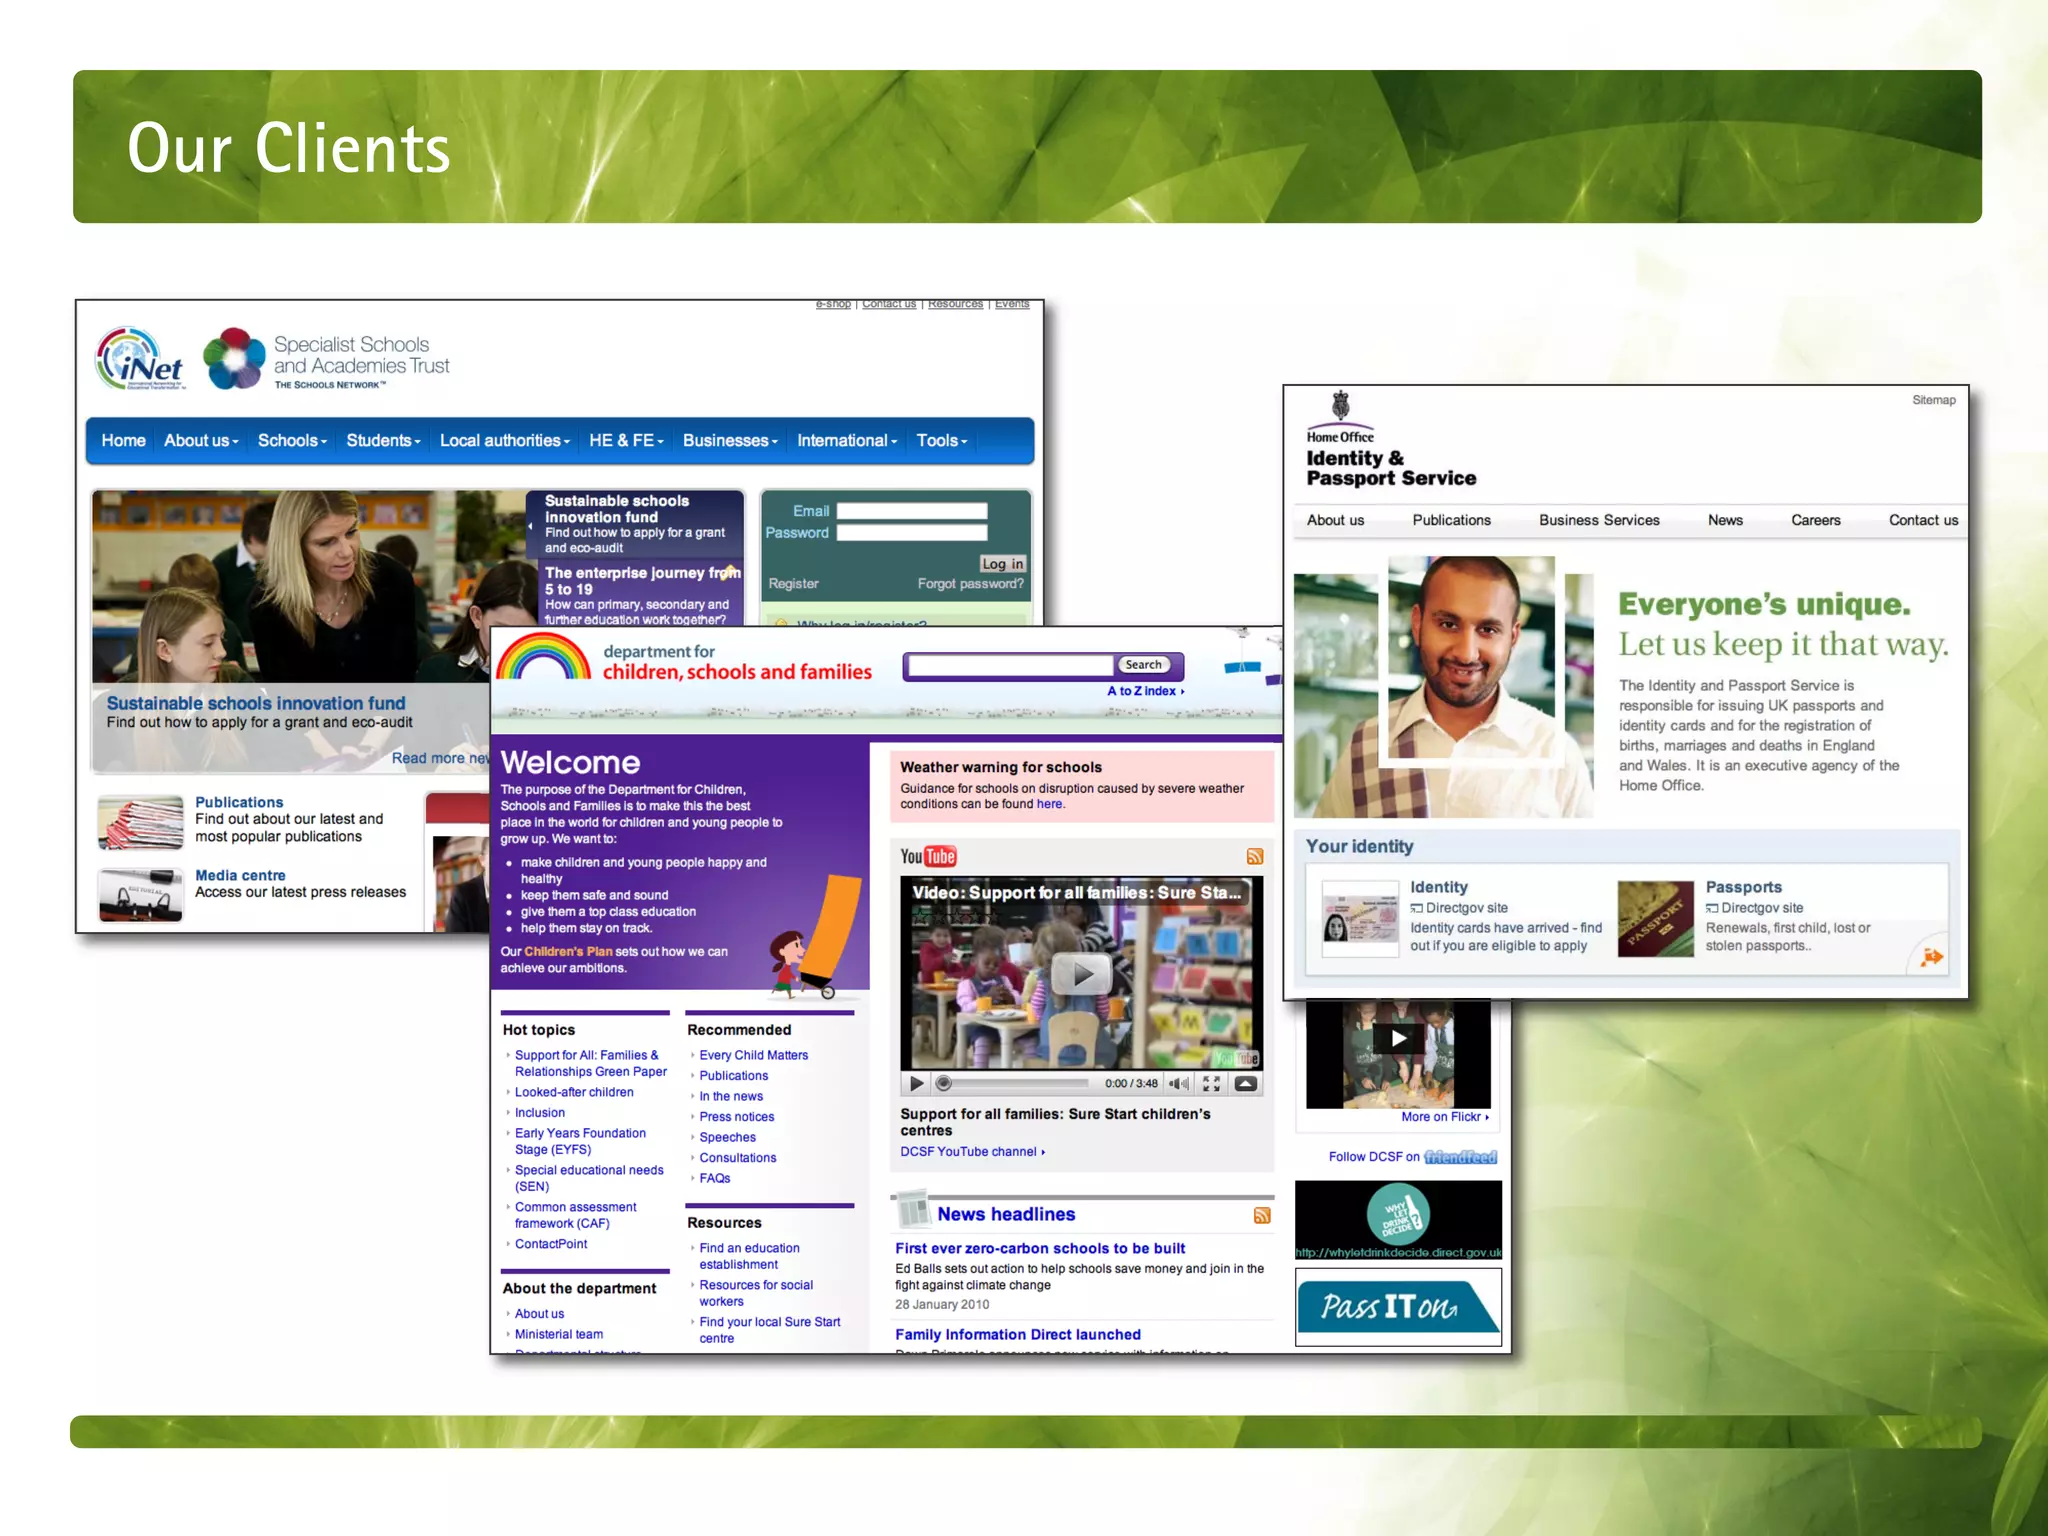Screen dimensions: 2048x1536
Task: Open Contact us on Passport Service nav
Action: (1923, 520)
